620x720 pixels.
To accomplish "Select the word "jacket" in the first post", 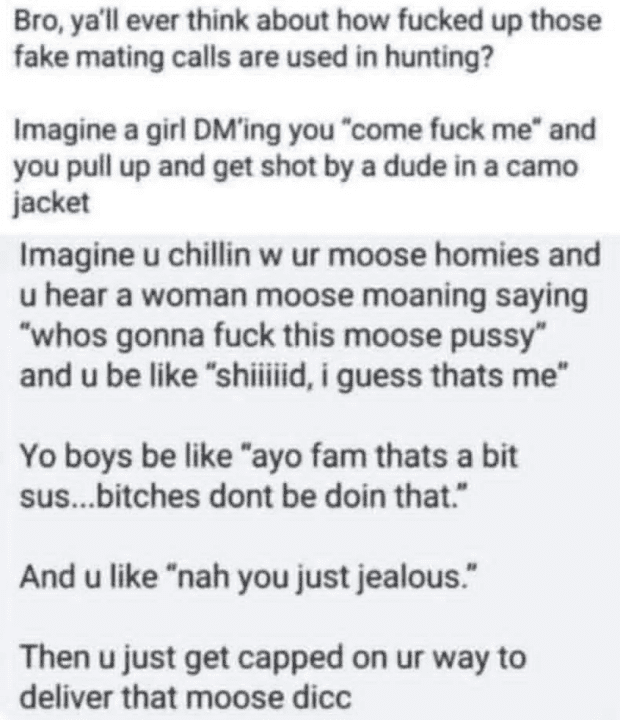I will [51, 203].
